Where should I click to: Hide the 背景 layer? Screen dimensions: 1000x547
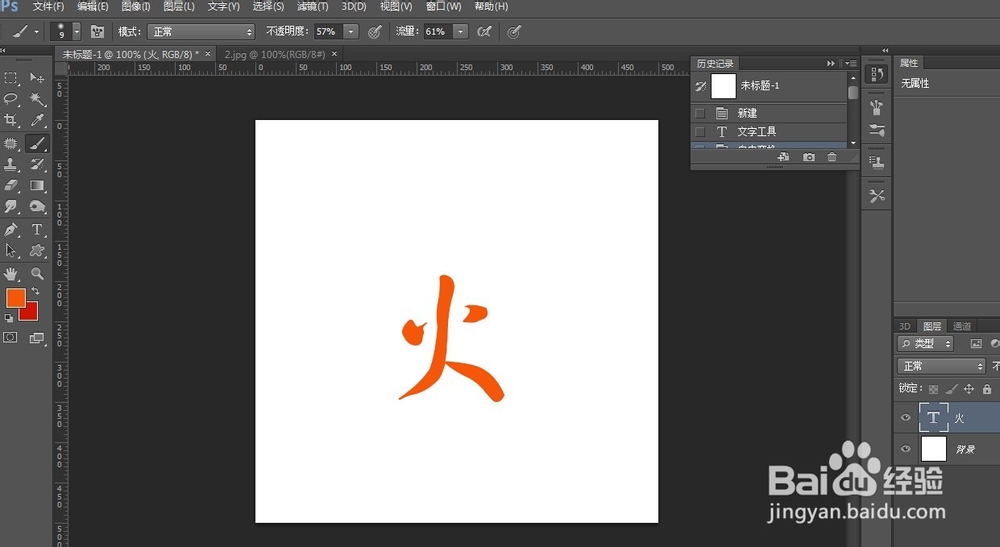tap(906, 449)
